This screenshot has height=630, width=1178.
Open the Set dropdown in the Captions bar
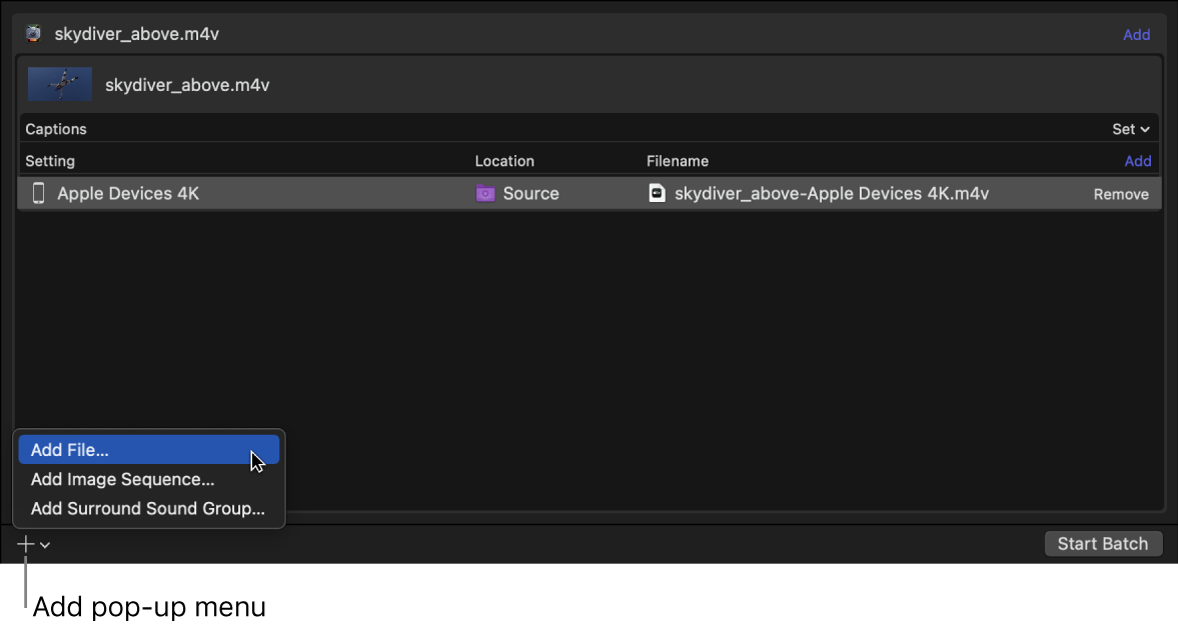(x=1129, y=129)
